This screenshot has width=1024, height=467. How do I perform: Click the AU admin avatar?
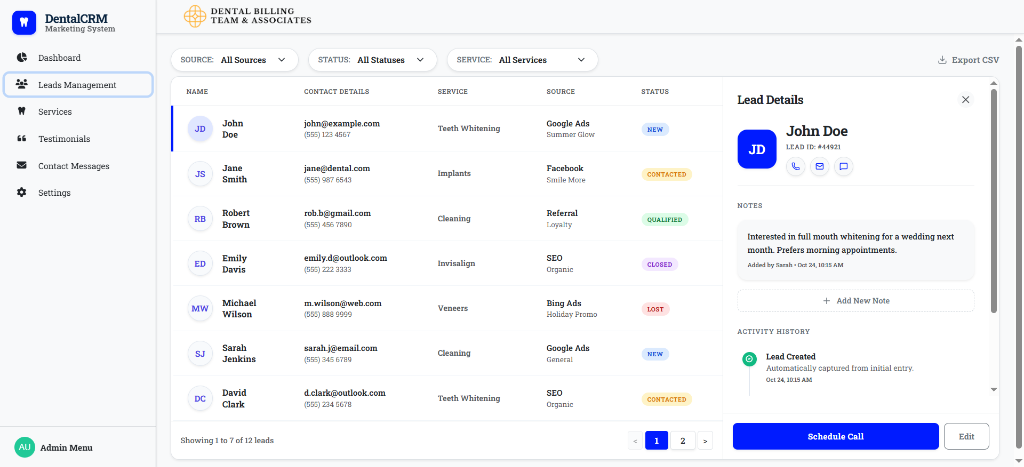24,447
